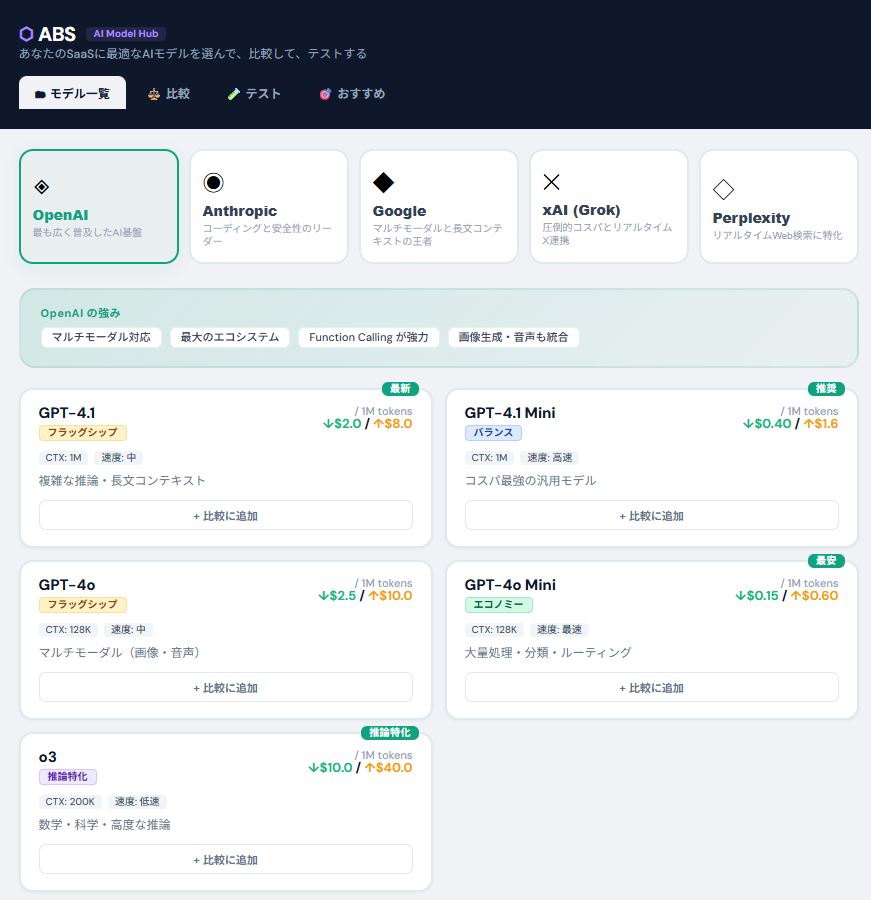The width and height of the screenshot is (871, 900).
Task: Switch to the 比較 tab
Action: point(169,94)
